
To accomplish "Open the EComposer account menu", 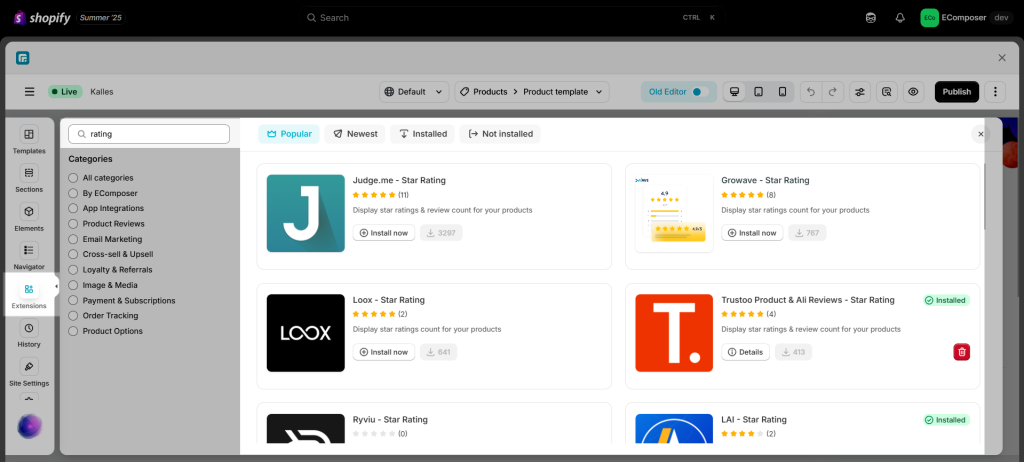I will pos(967,18).
